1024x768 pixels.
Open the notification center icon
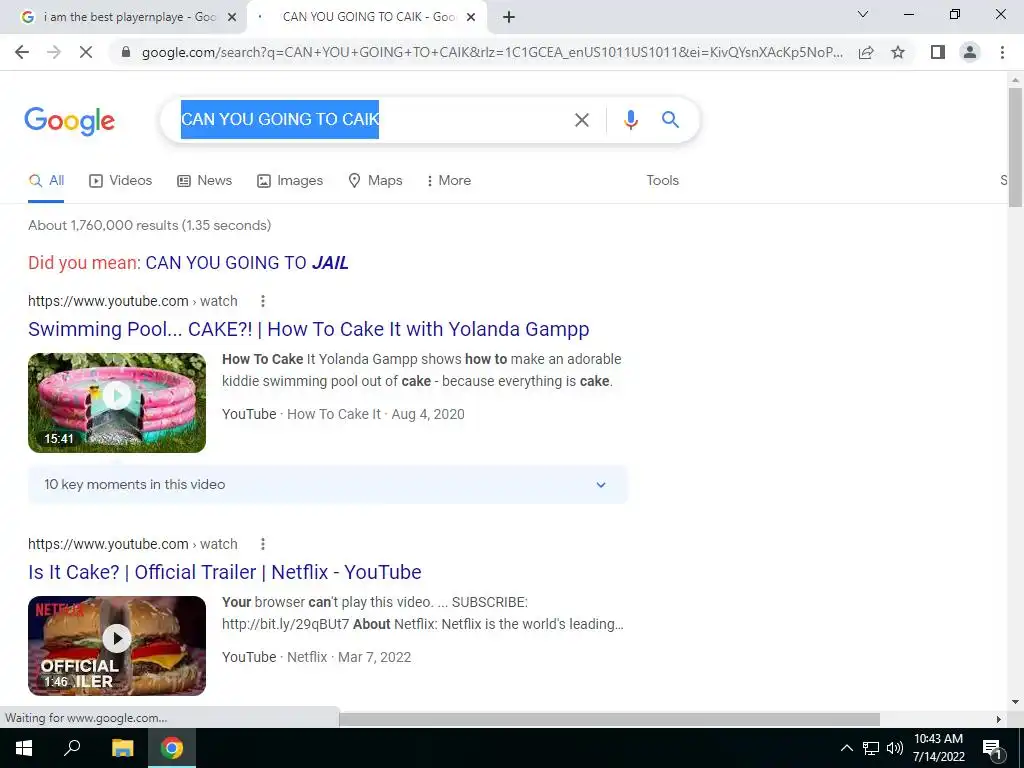coord(993,748)
